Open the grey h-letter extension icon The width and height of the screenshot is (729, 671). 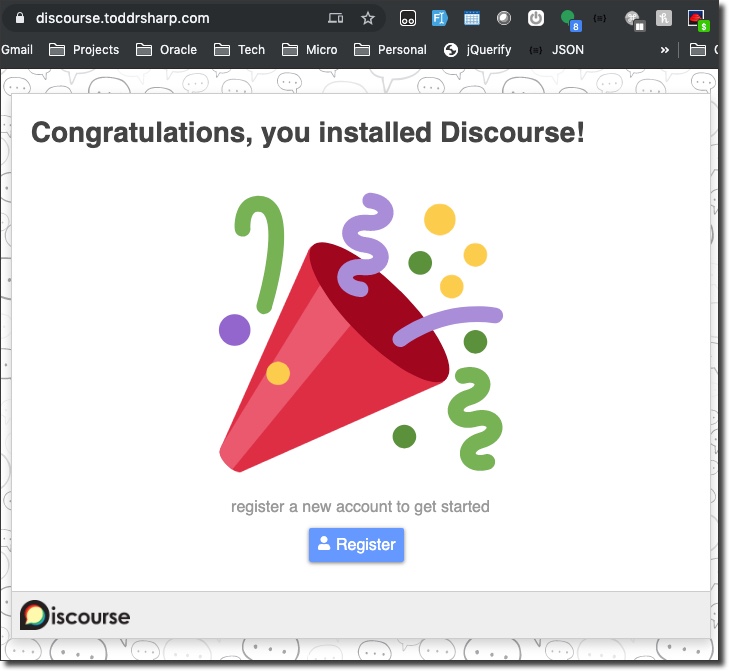click(663, 18)
